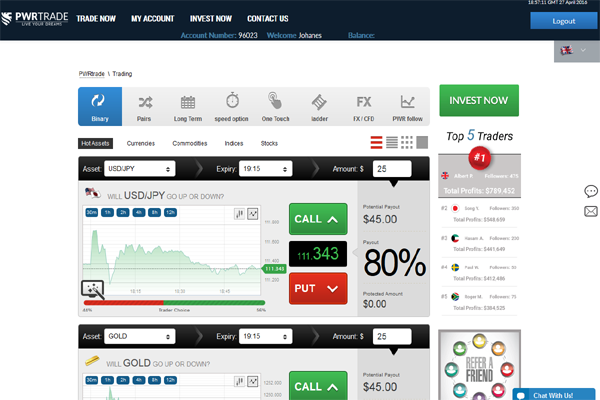Show candlestick chart for USD/JPY
This screenshot has width=600, height=400.
240,214
